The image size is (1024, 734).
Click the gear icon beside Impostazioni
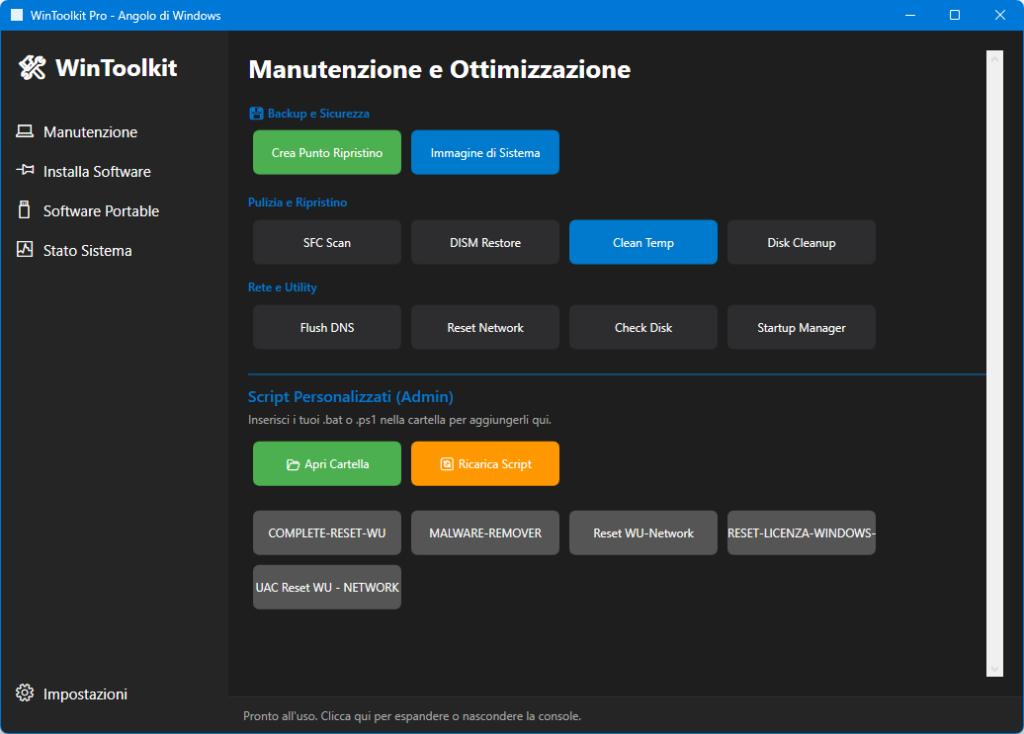point(25,693)
